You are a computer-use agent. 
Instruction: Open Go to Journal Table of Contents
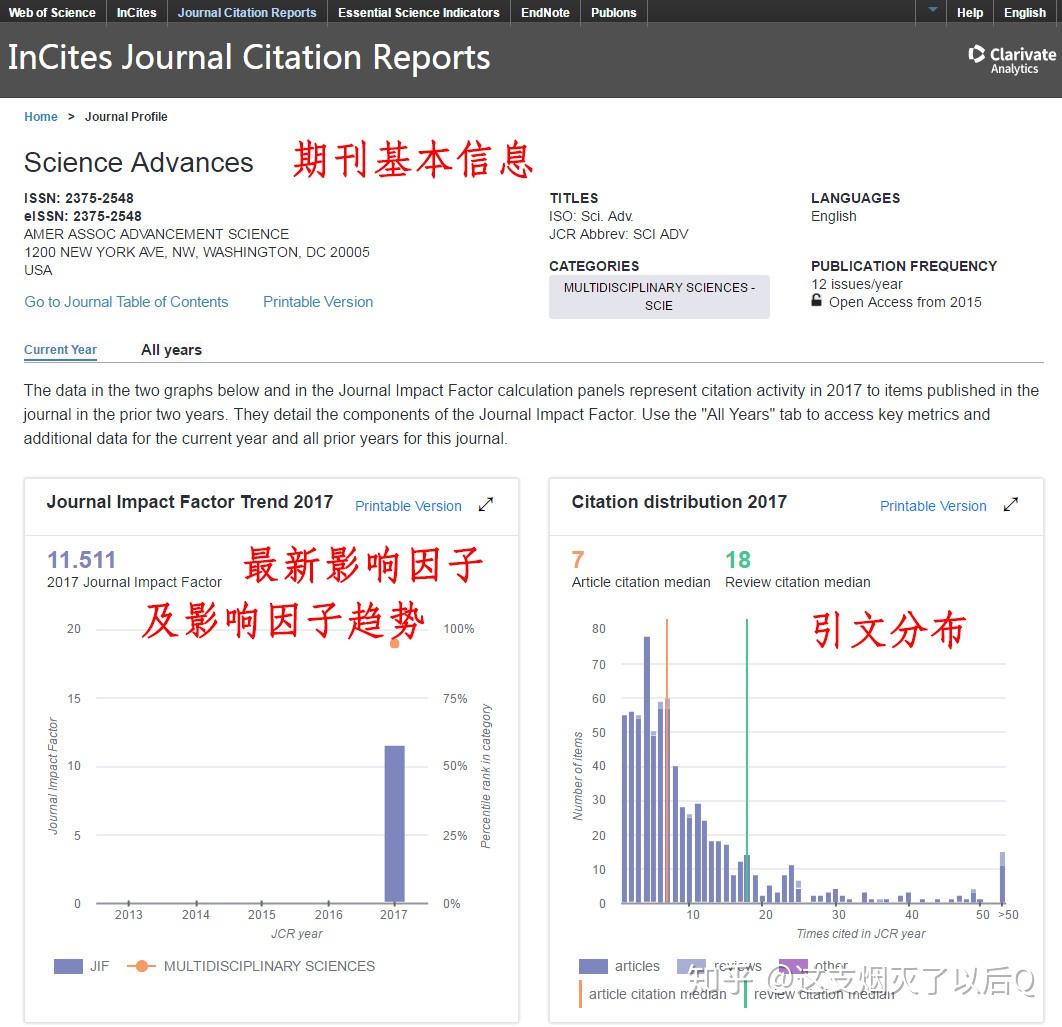pyautogui.click(x=126, y=301)
